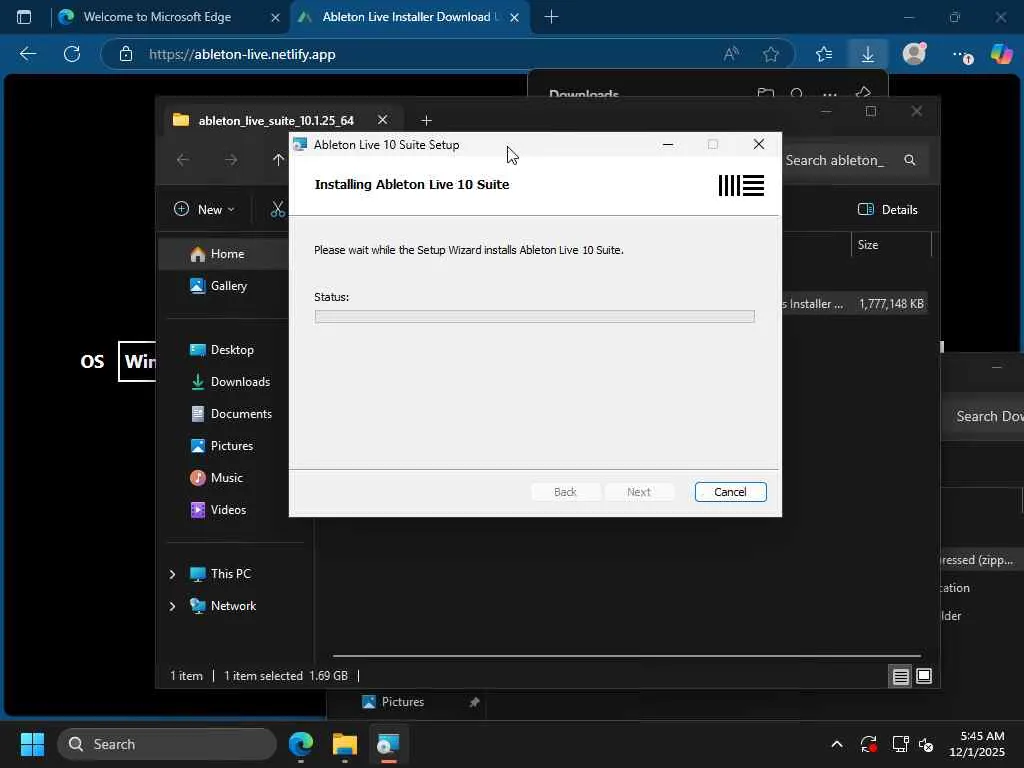The width and height of the screenshot is (1024, 768).
Task: Select Network in navigation pane
Action: click(233, 605)
